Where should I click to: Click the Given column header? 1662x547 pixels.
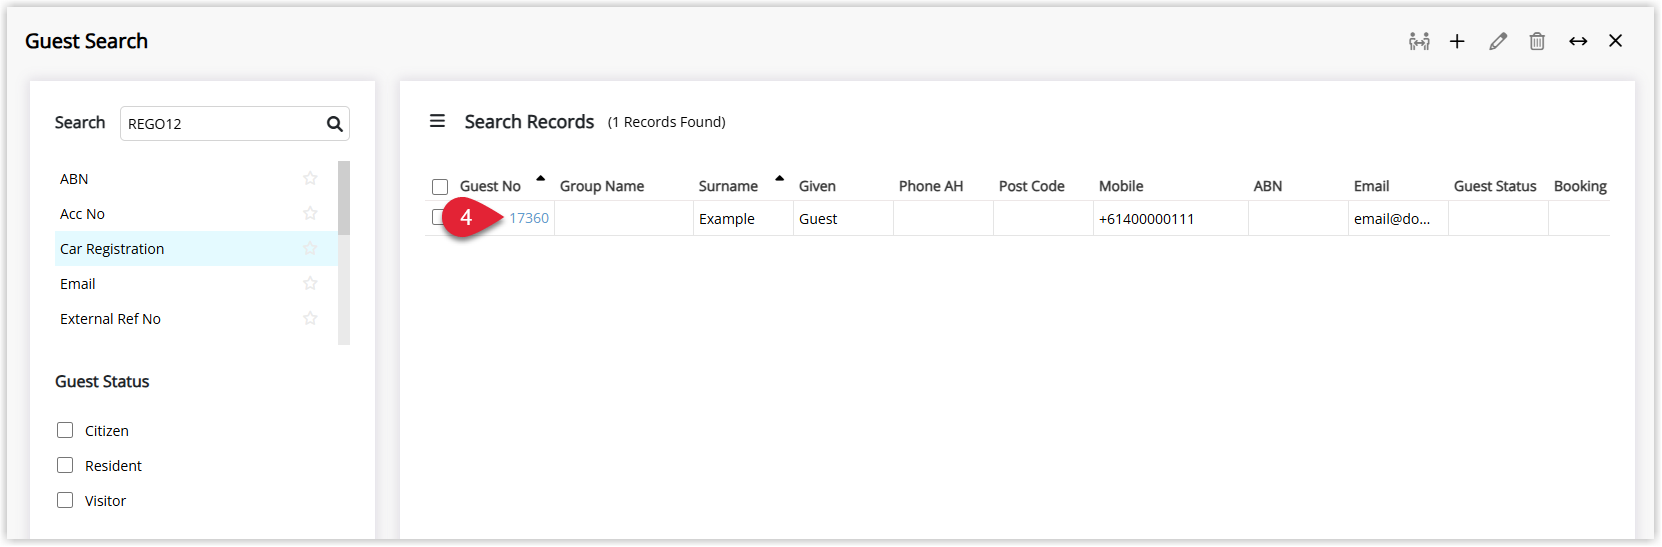click(x=817, y=186)
